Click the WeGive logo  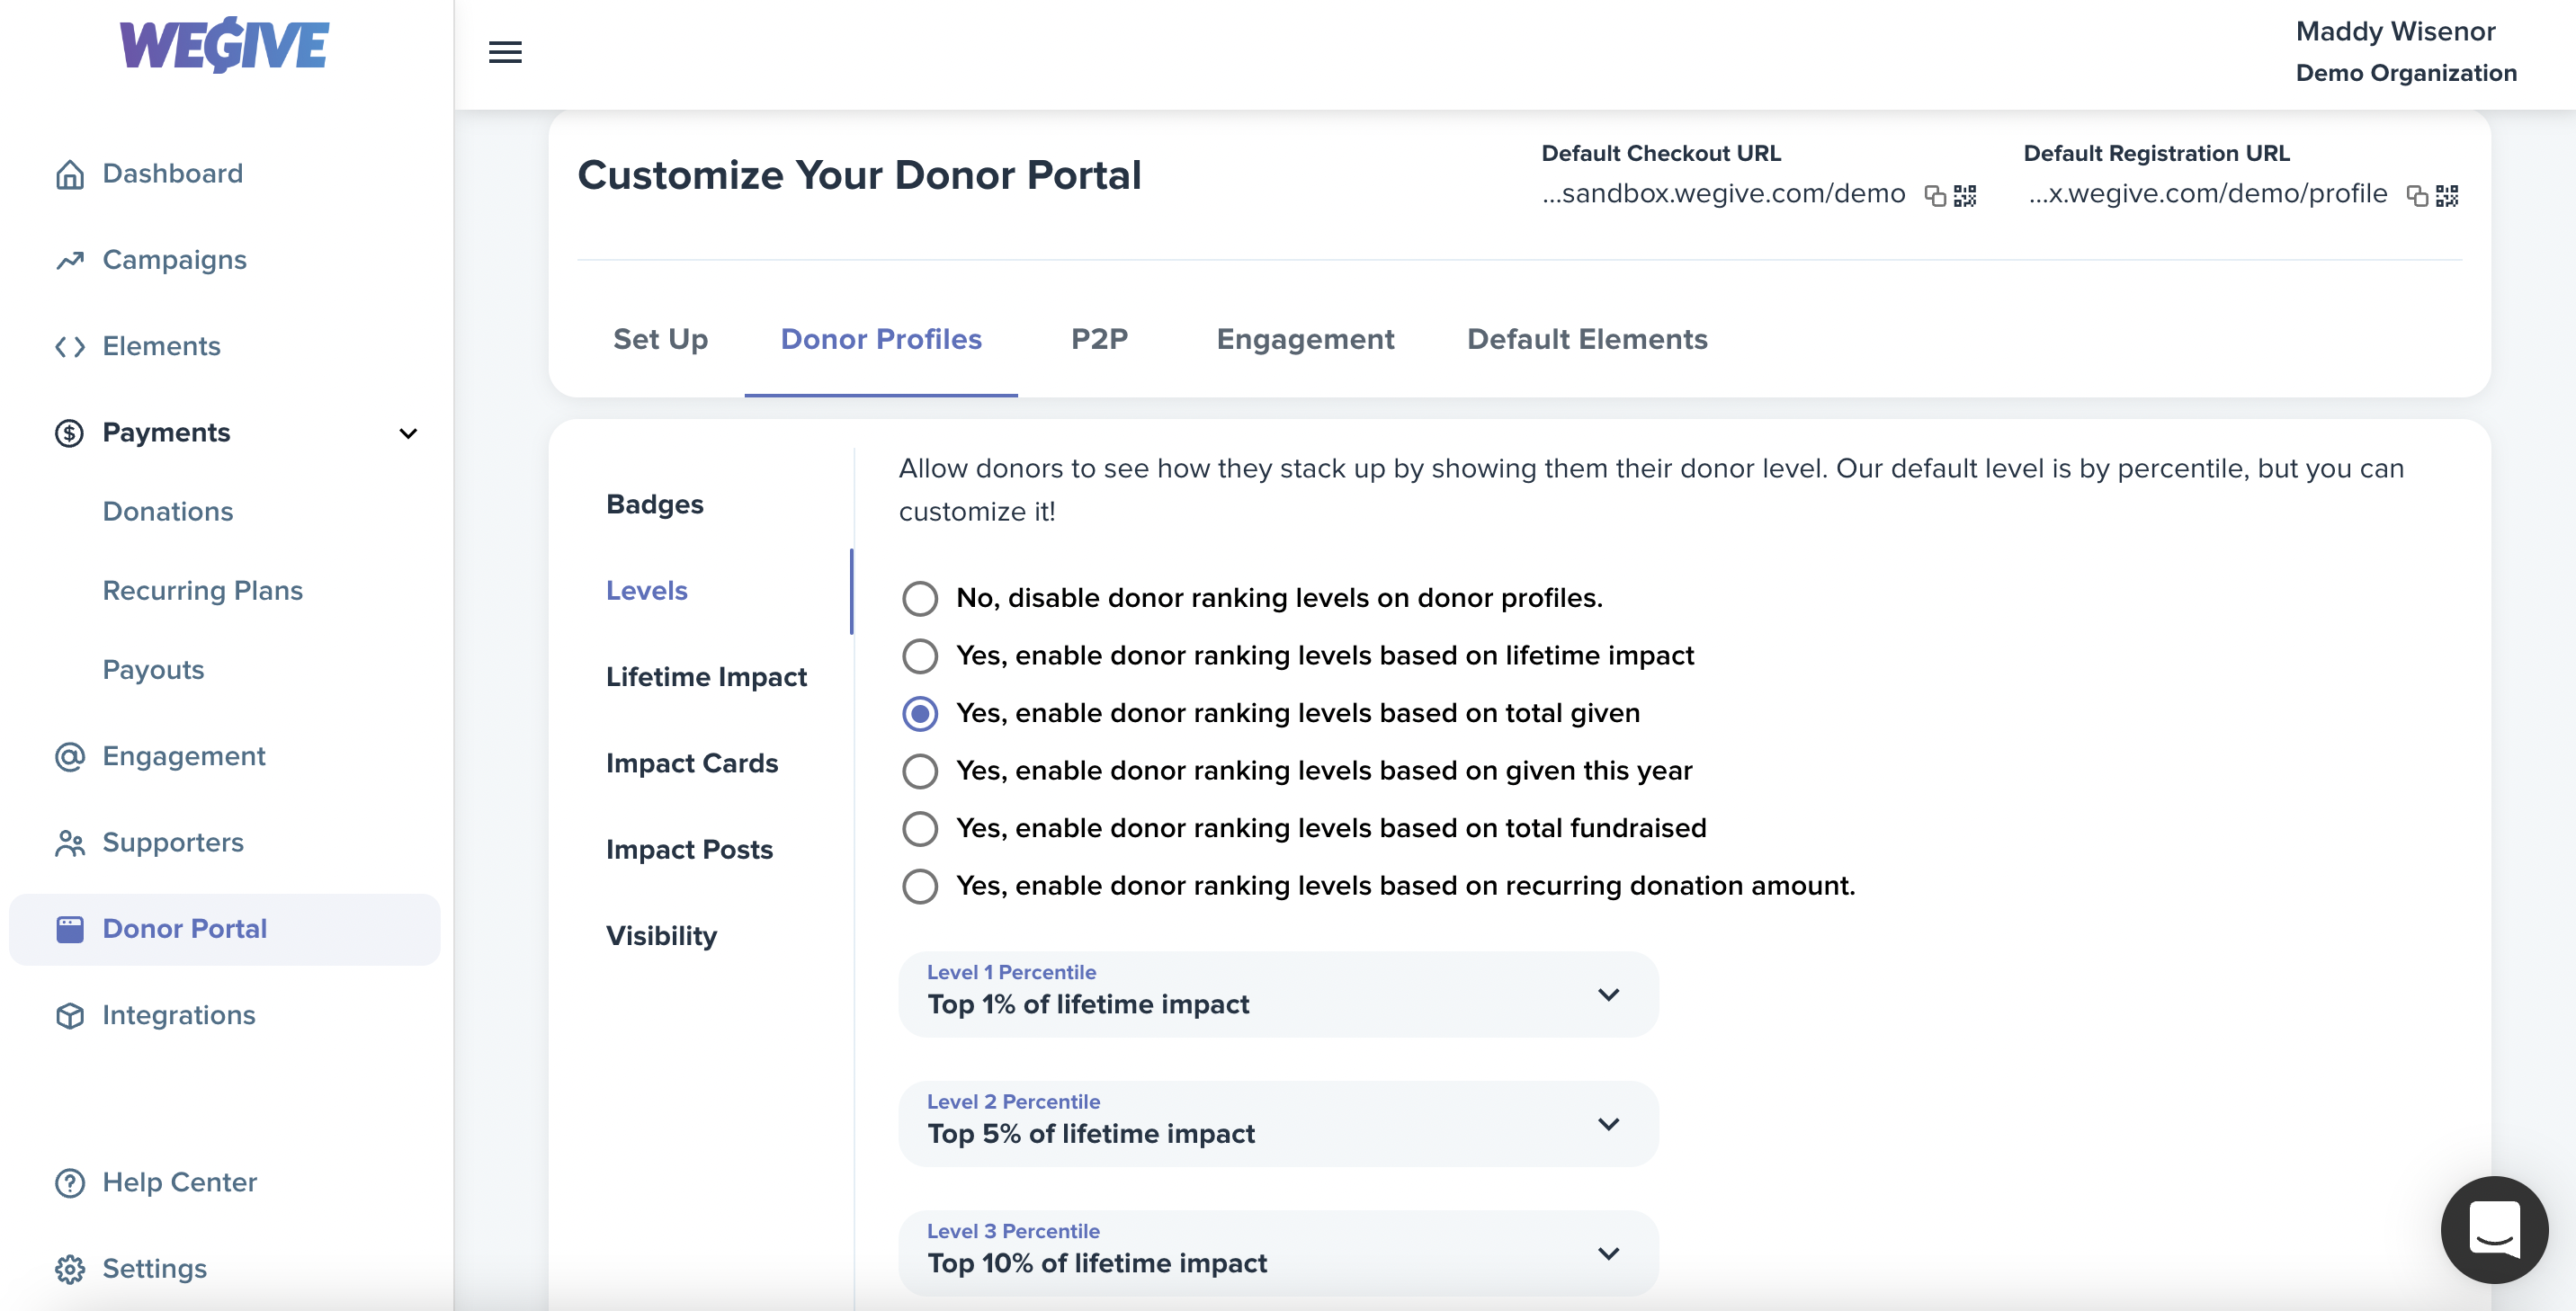(224, 45)
